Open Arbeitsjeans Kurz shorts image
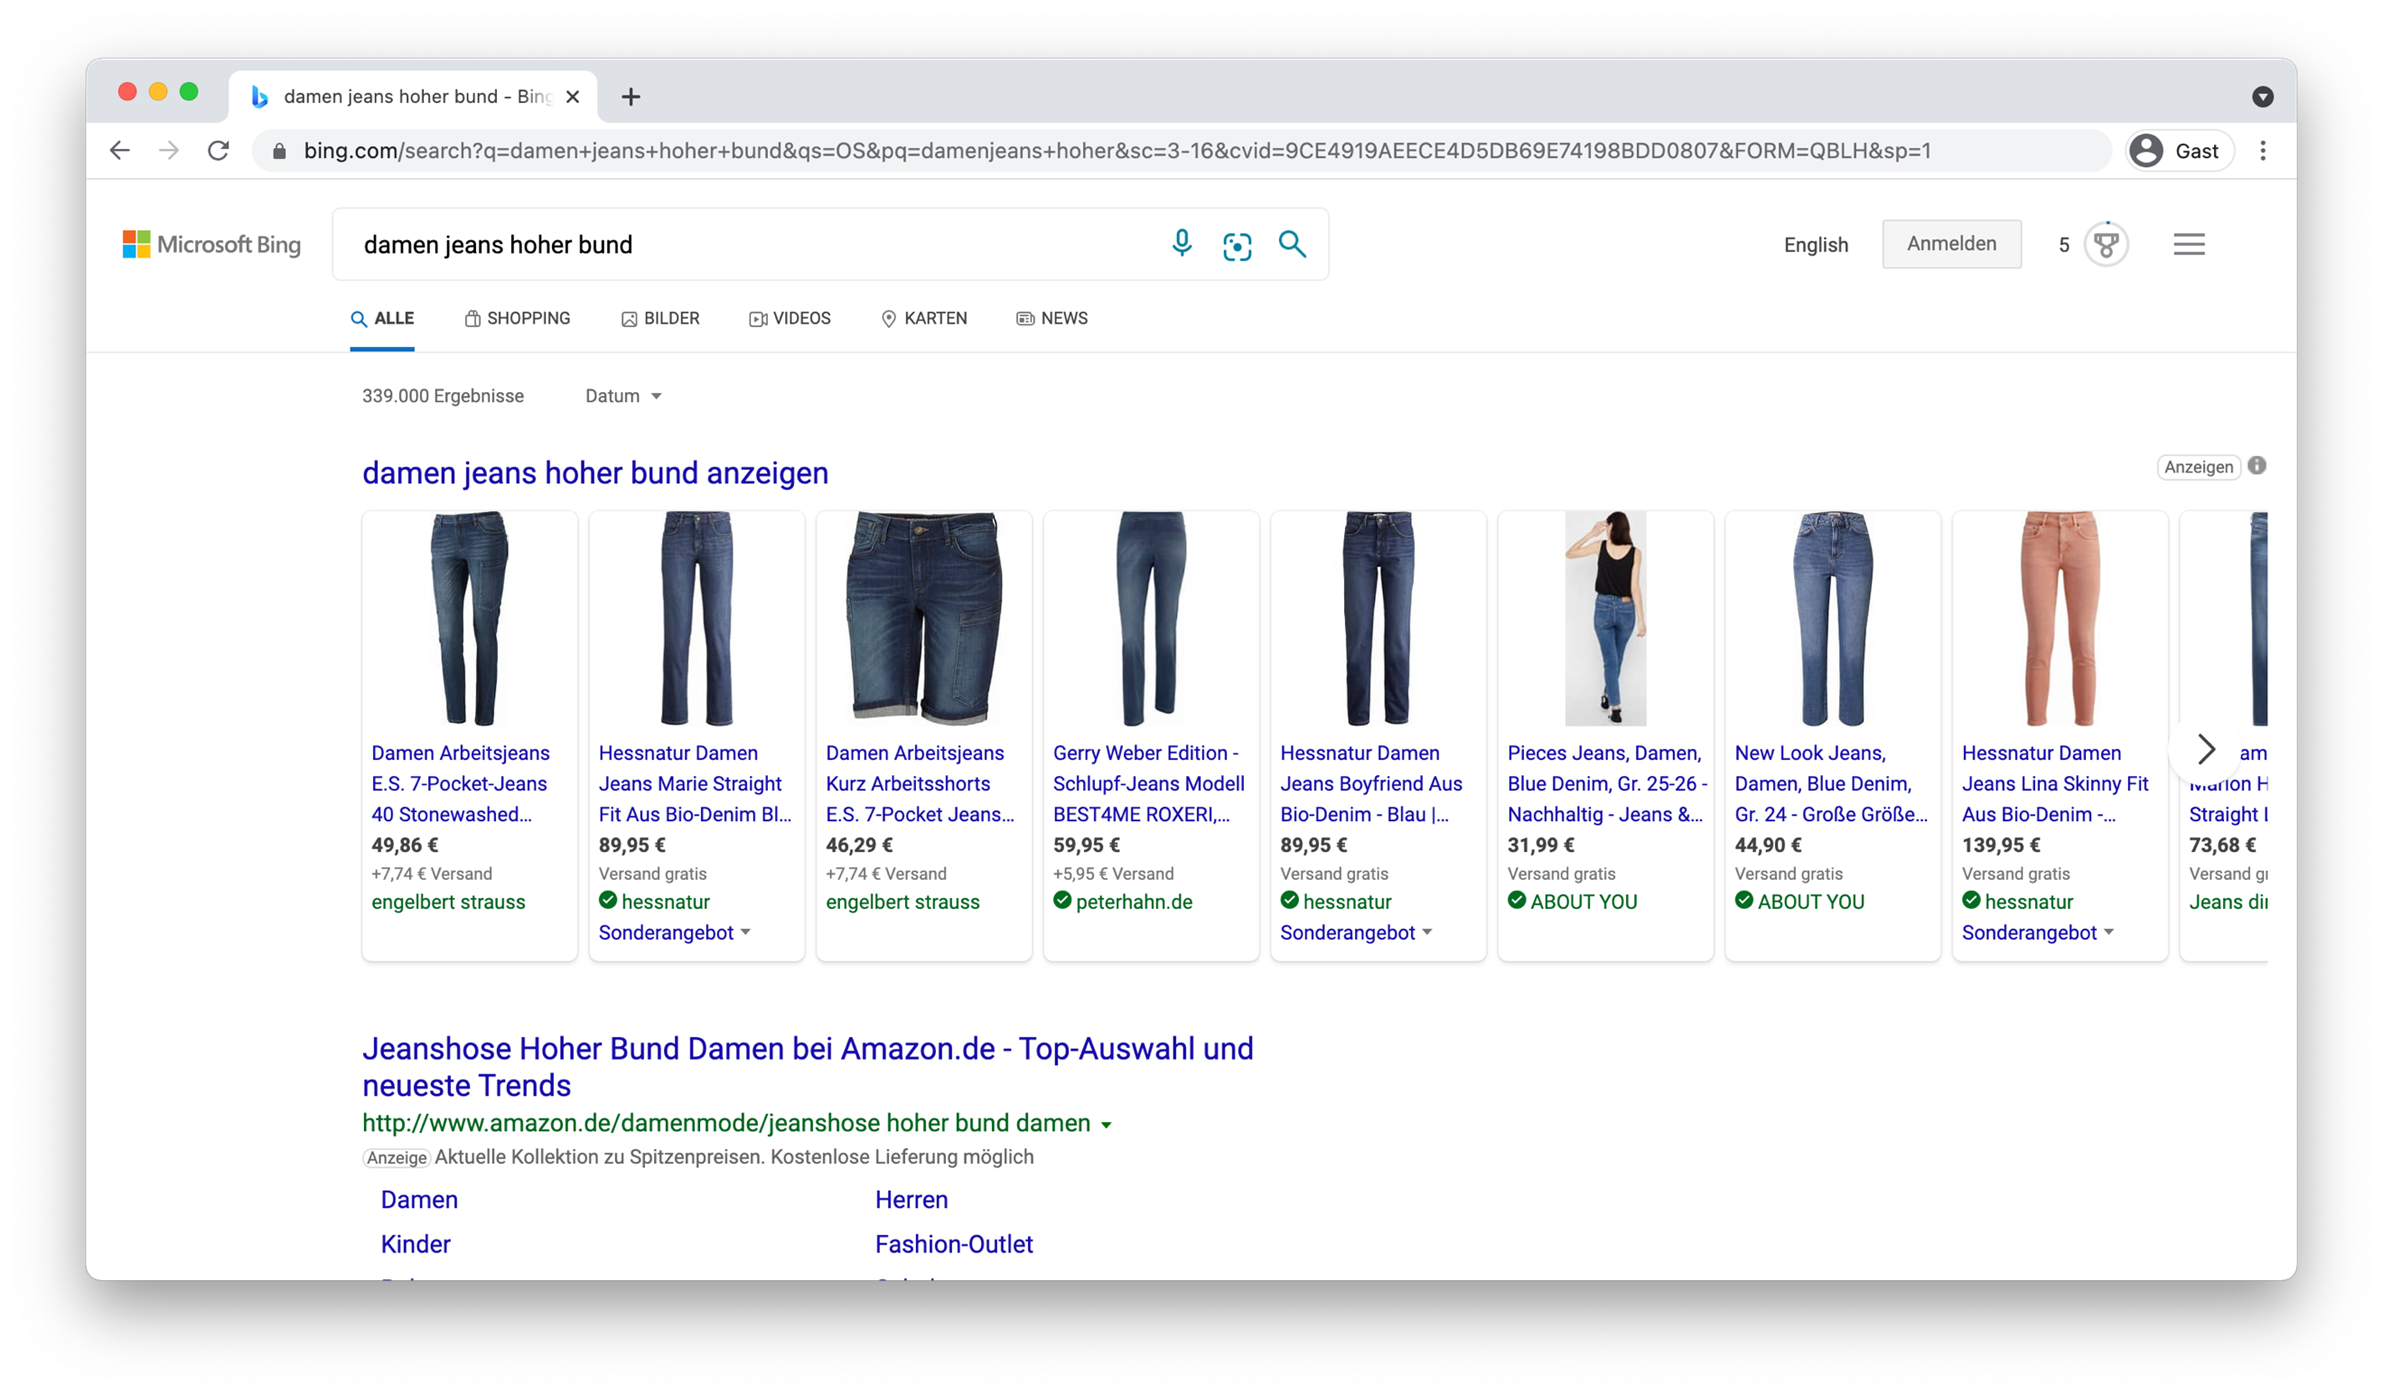 (923, 618)
